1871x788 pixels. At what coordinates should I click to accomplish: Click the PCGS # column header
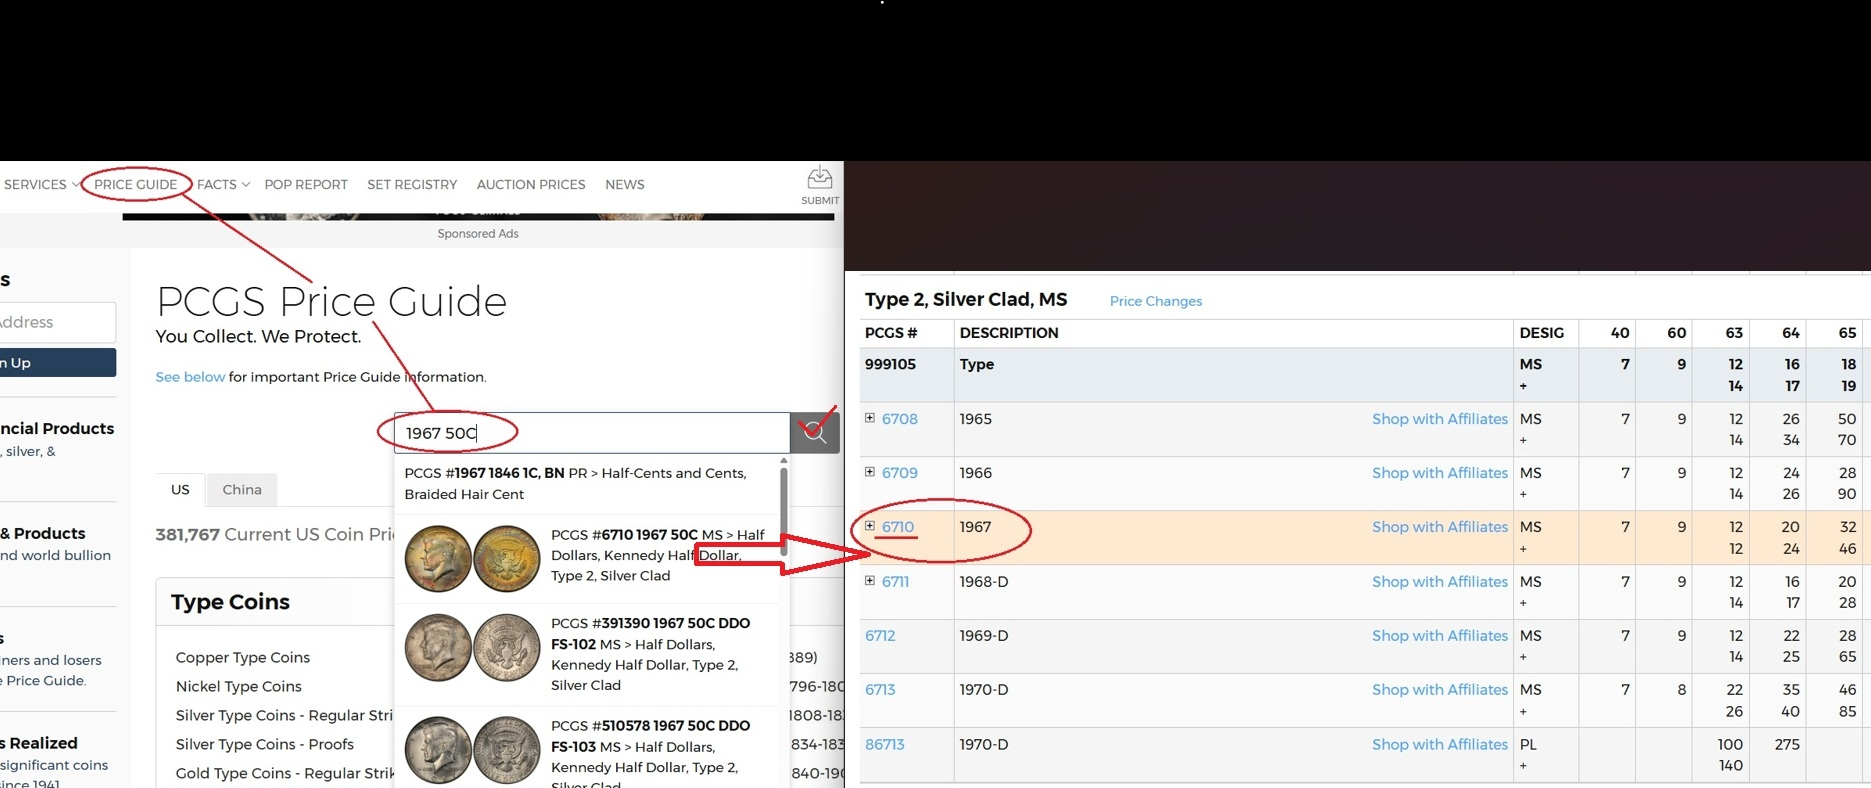click(x=891, y=333)
